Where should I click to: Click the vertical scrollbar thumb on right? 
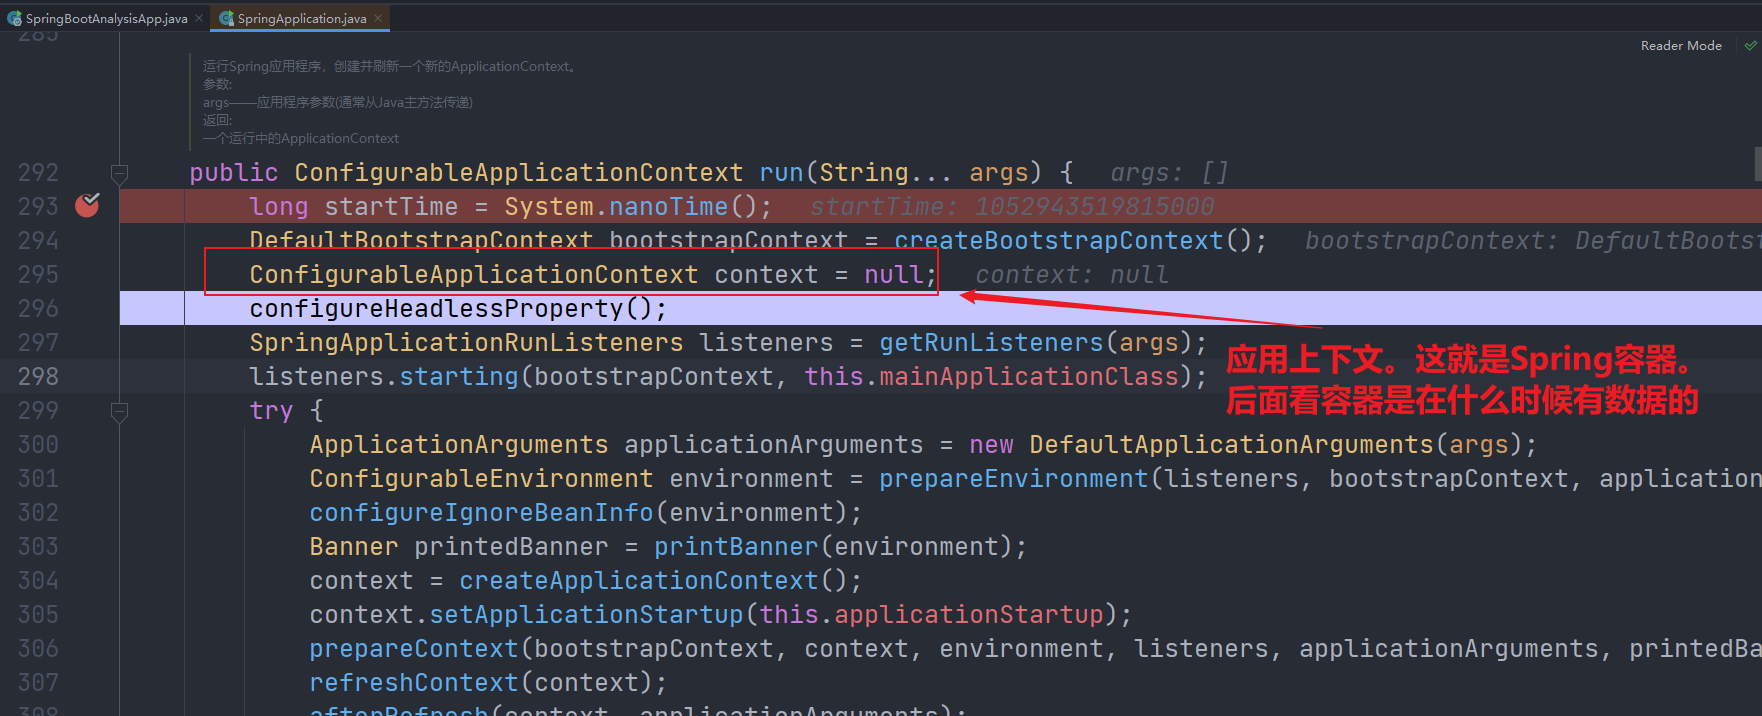pyautogui.click(x=1757, y=164)
